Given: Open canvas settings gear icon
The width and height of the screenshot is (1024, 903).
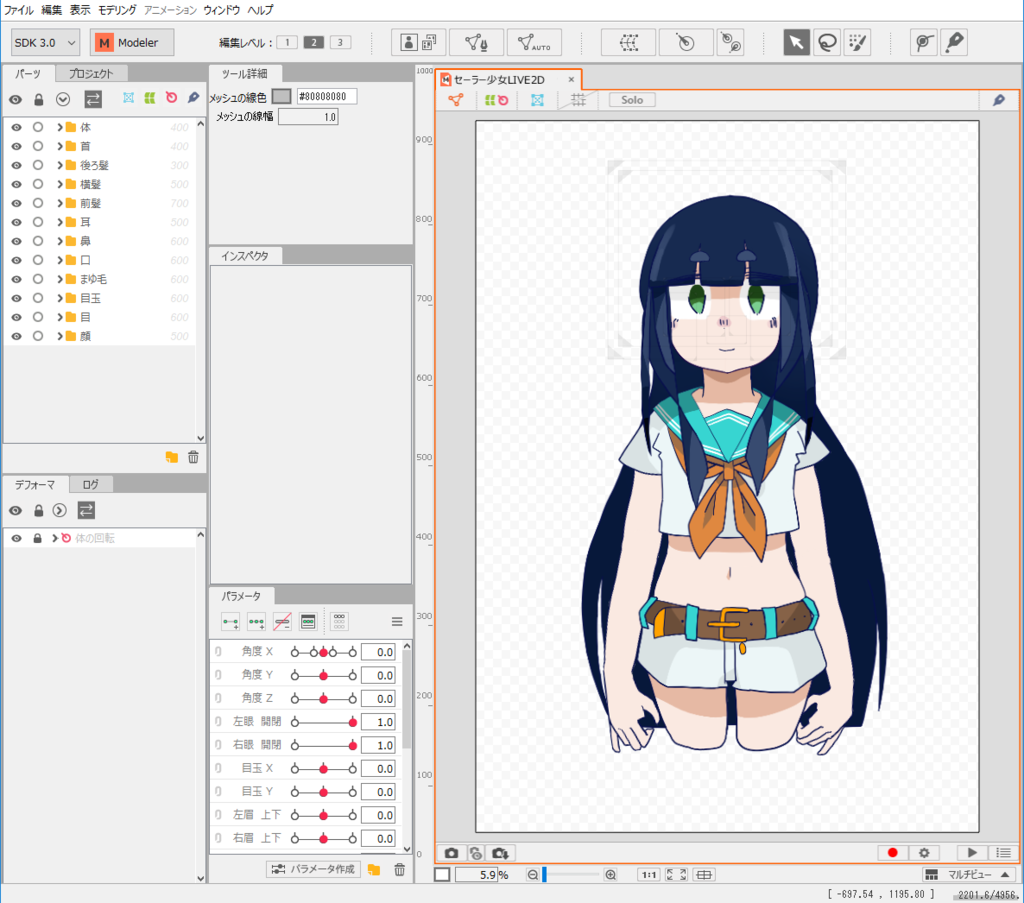Looking at the screenshot, I should click(x=924, y=853).
